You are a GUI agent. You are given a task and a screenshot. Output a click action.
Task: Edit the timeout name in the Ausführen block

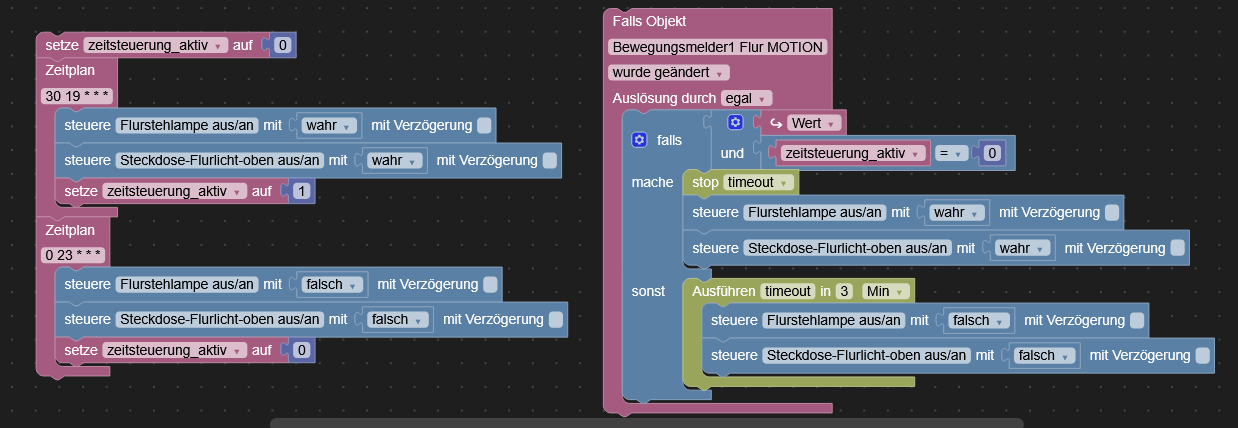[x=788, y=291]
